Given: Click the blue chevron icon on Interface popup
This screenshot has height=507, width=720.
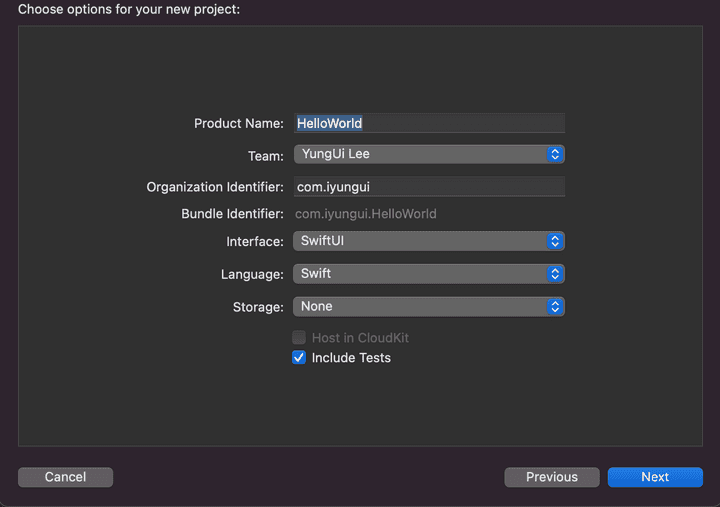Looking at the screenshot, I should 556,241.
